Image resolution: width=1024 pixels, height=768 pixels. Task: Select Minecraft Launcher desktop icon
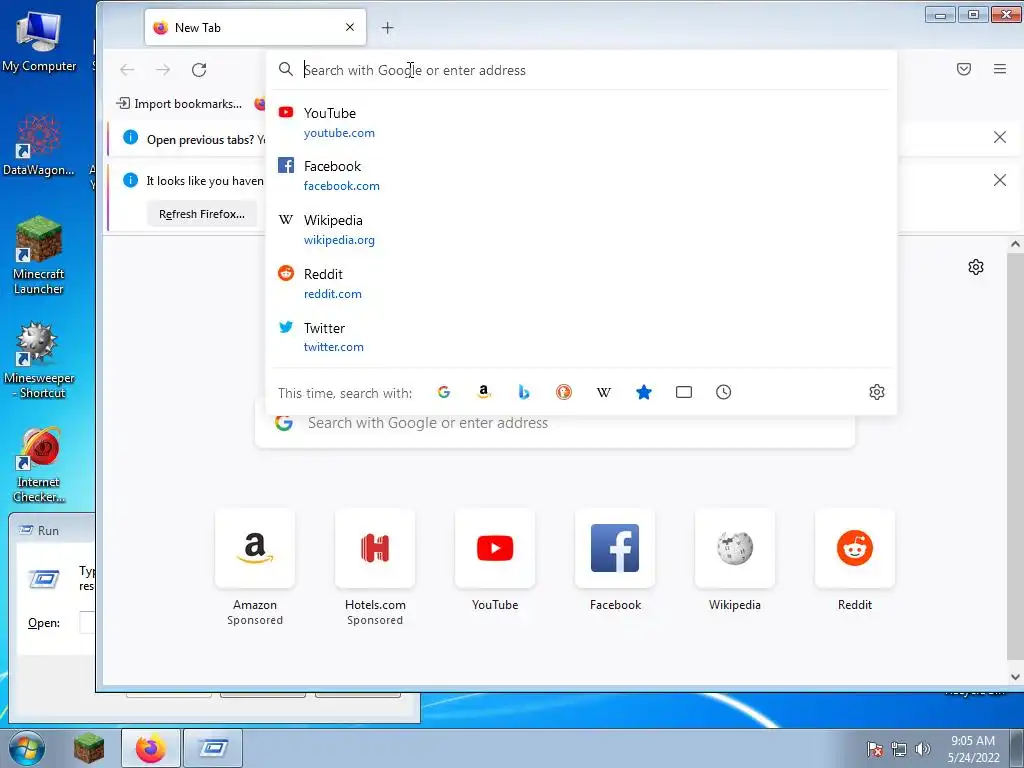39,255
